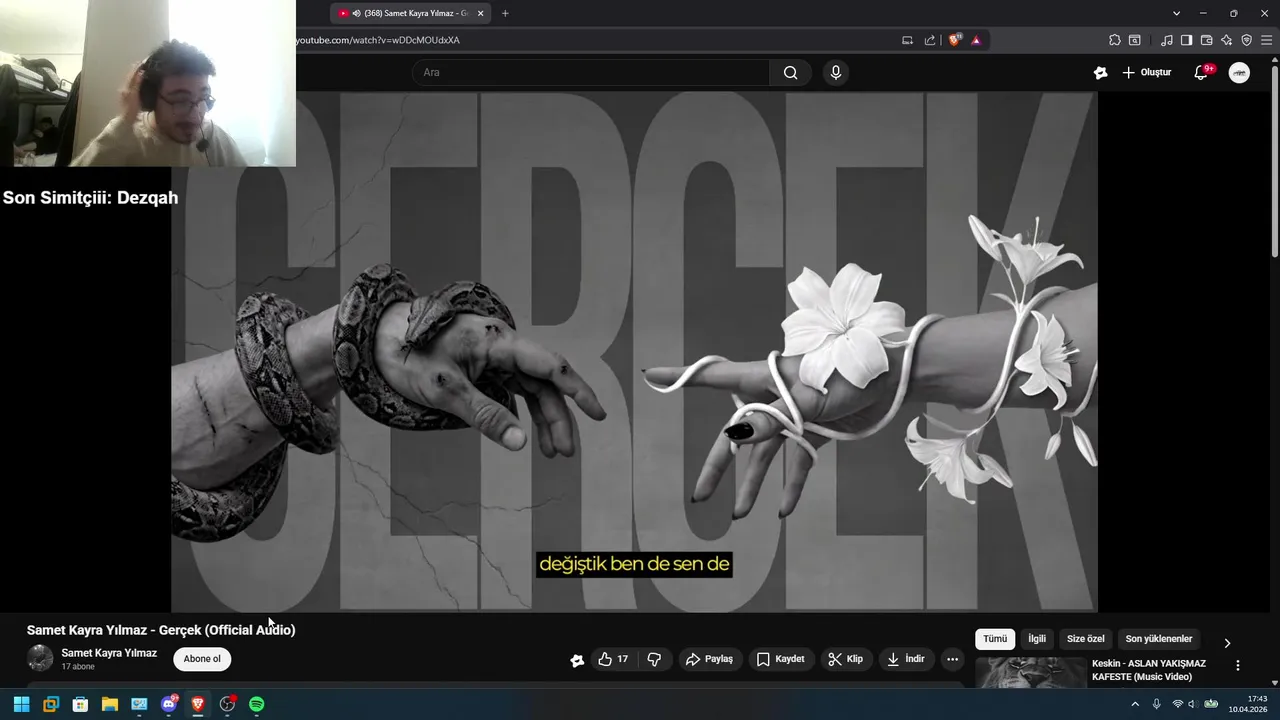
Task: Download video with İndir button
Action: click(905, 659)
